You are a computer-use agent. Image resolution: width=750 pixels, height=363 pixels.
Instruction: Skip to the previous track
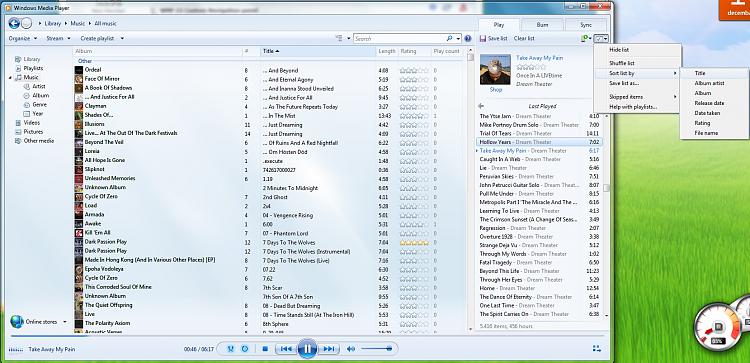[x=286, y=349]
